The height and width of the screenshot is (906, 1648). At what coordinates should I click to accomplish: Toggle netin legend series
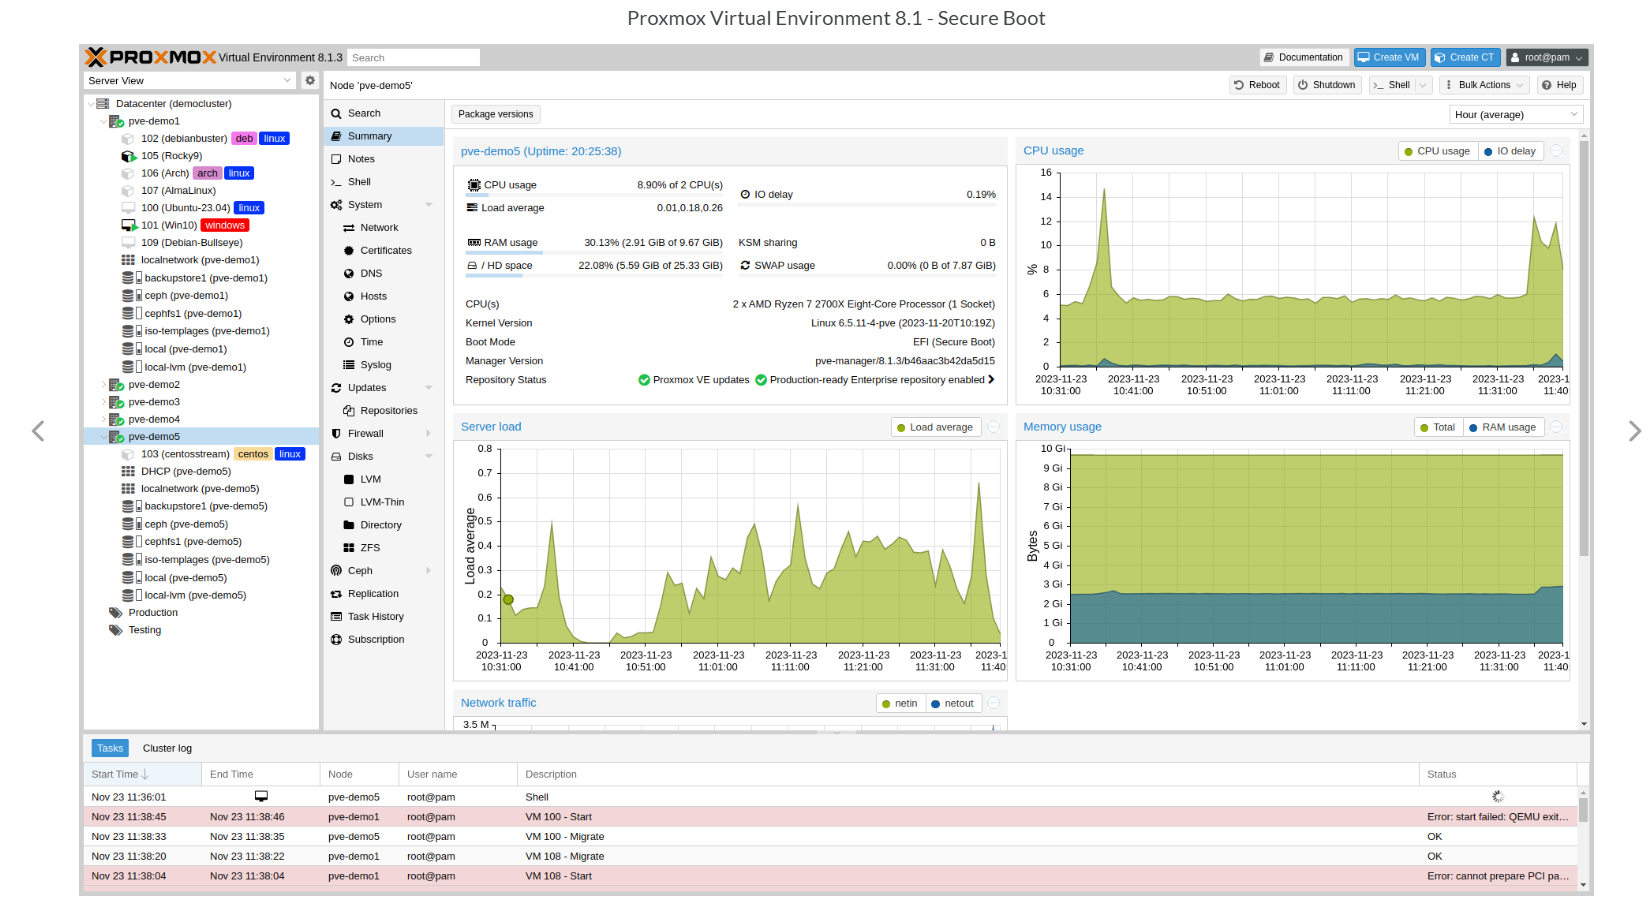click(900, 704)
